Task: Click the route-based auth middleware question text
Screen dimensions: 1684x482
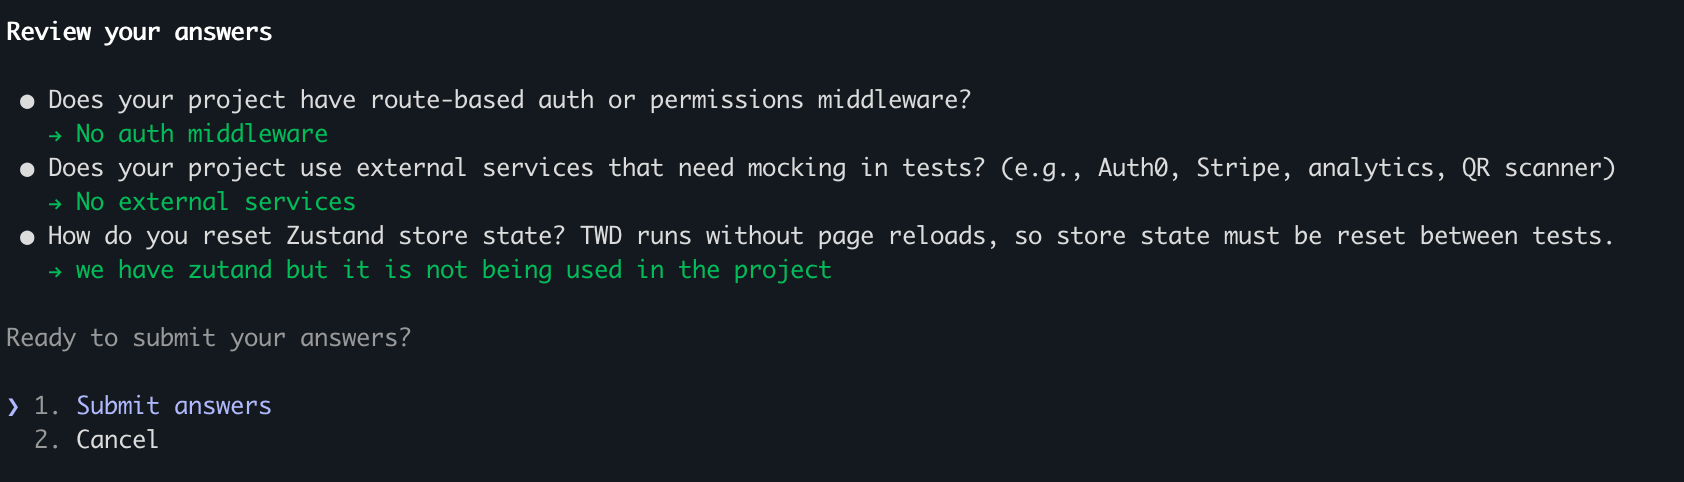Action: pyautogui.click(x=509, y=100)
